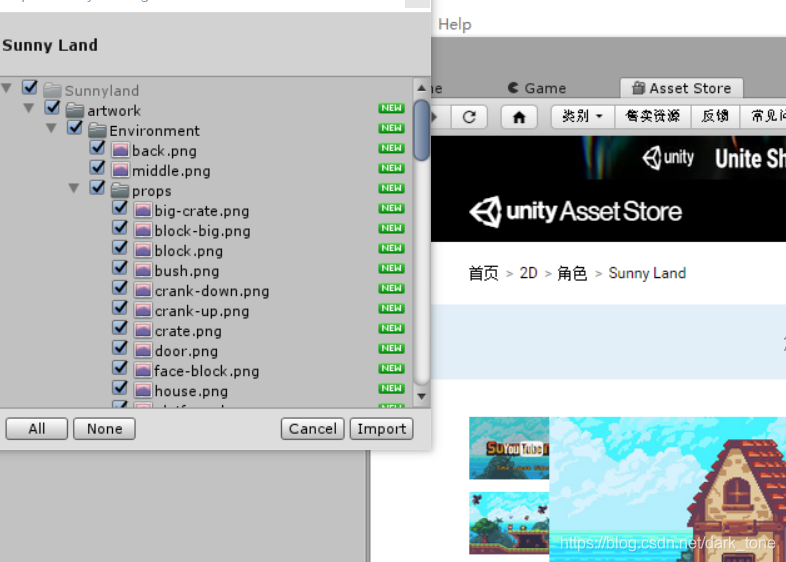Uncheck the crank-up.png checkbox

pyautogui.click(x=120, y=308)
